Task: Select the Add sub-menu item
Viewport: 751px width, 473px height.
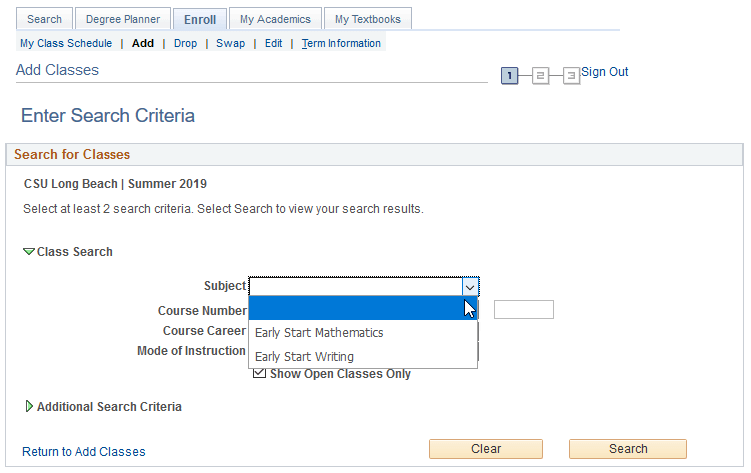Action: (143, 43)
